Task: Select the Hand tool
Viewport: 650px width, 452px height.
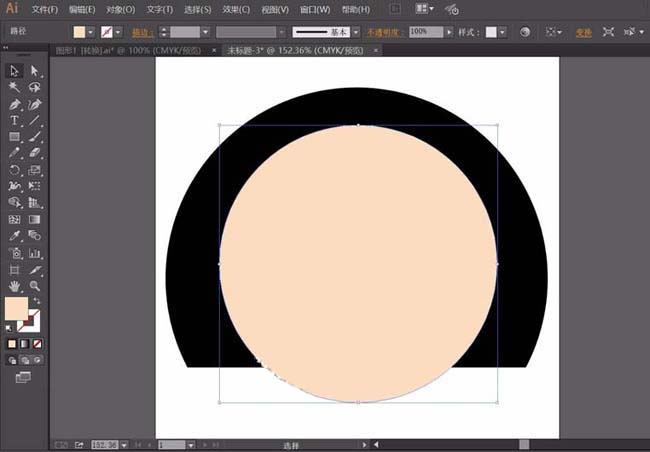Action: click(14, 286)
